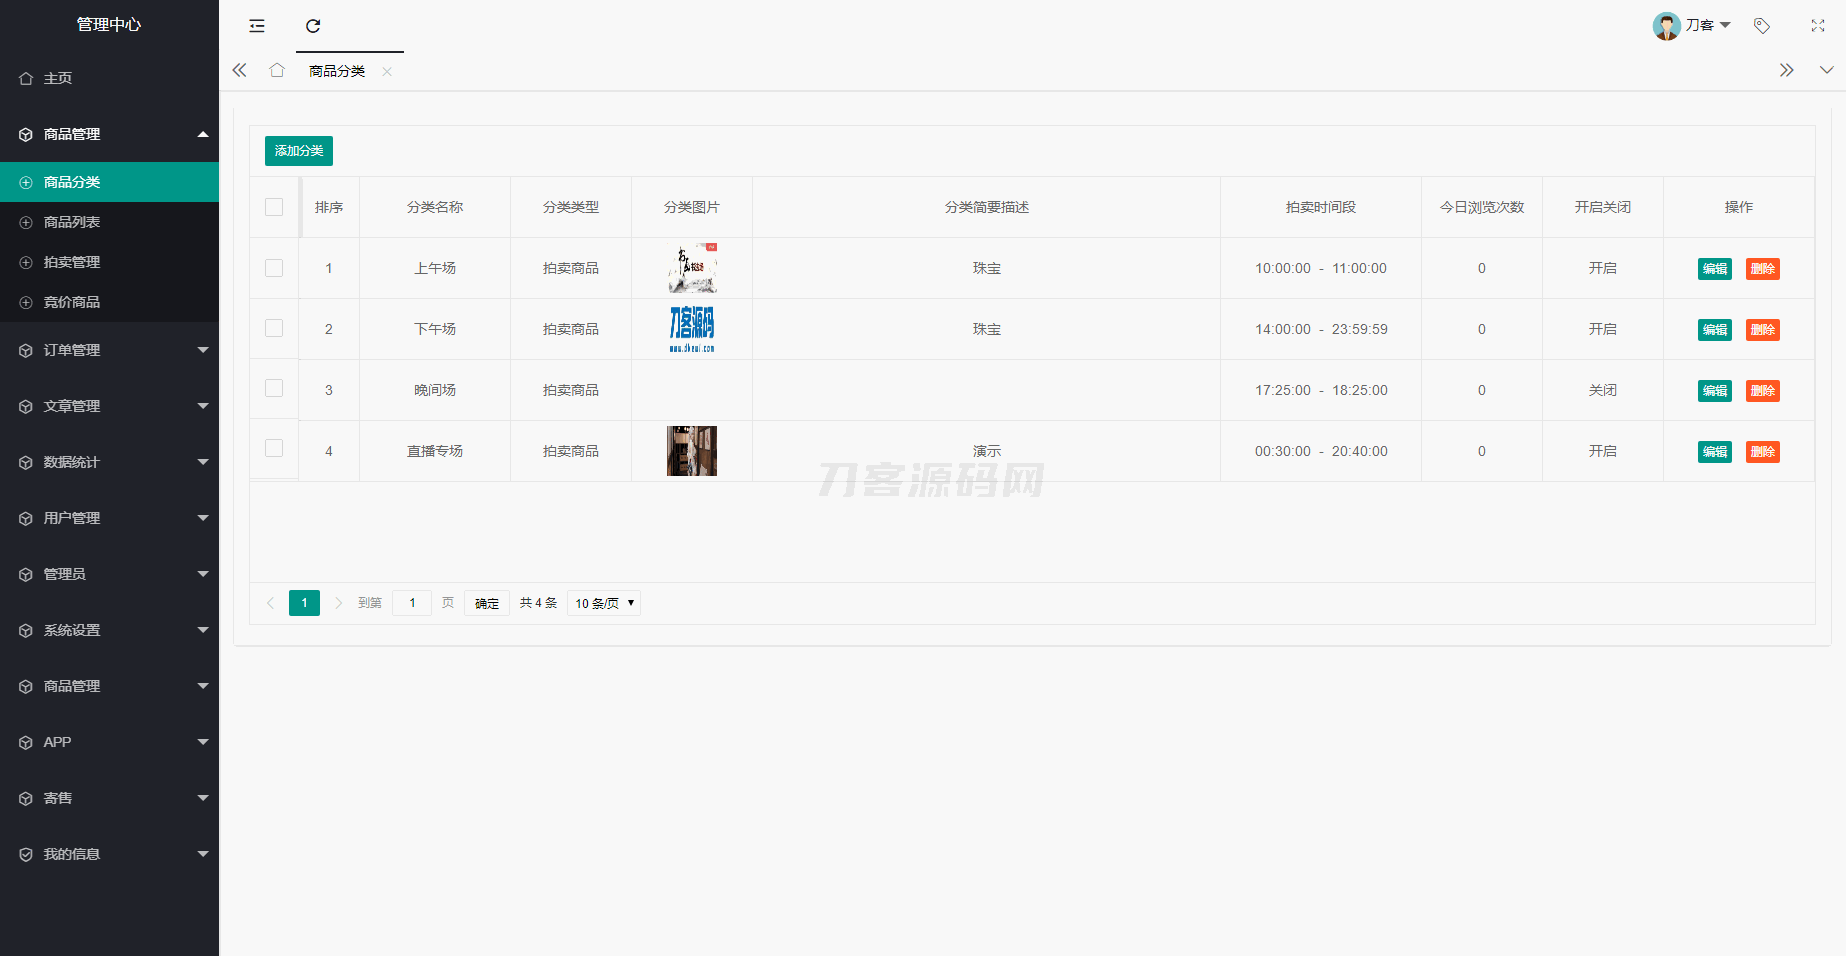Open the 10 条/页 page size dropdown
Viewport: 1846px width, 956px height.
coord(603,603)
